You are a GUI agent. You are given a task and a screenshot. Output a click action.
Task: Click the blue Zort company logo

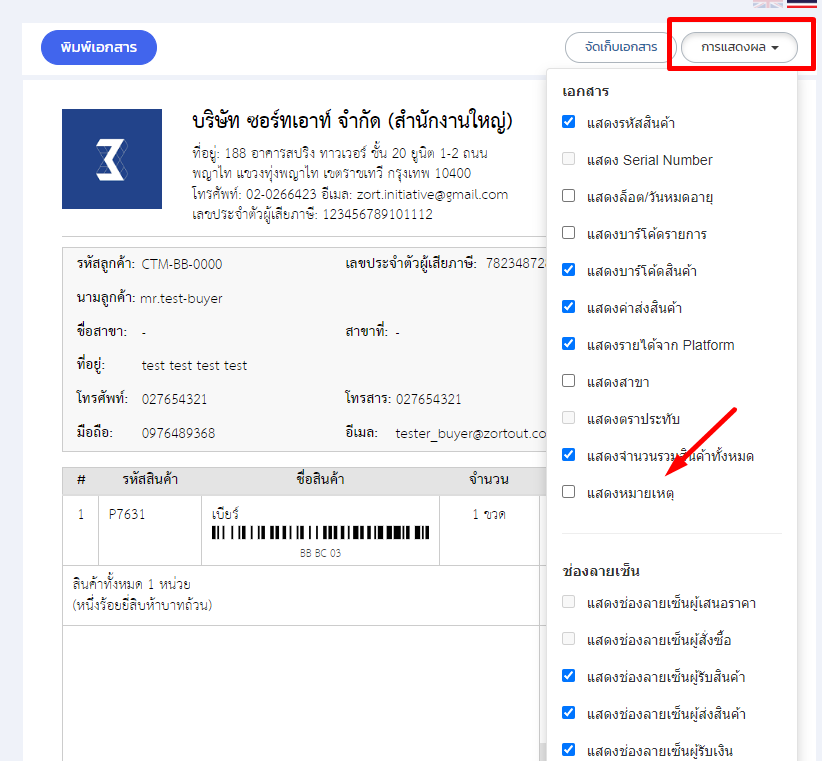tap(112, 158)
